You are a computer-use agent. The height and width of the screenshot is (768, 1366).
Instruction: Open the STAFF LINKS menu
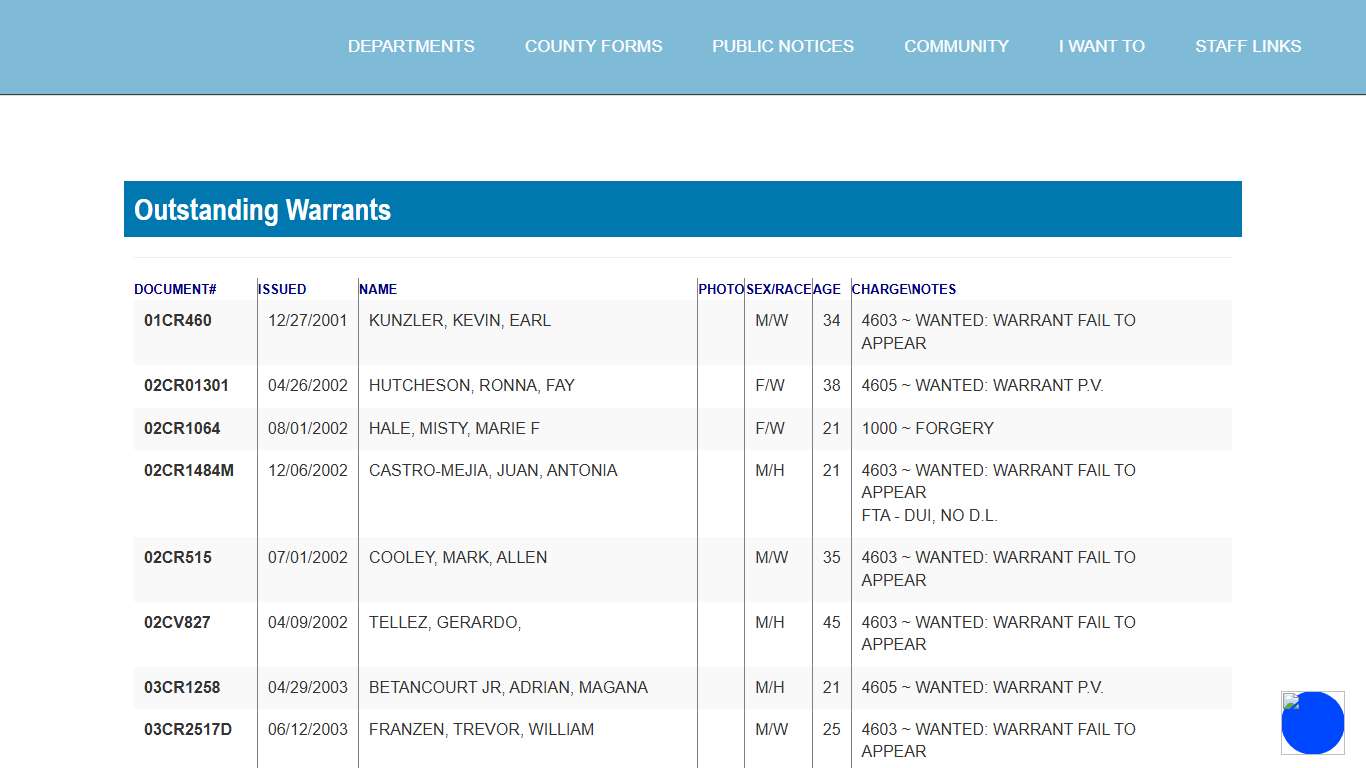pos(1248,46)
